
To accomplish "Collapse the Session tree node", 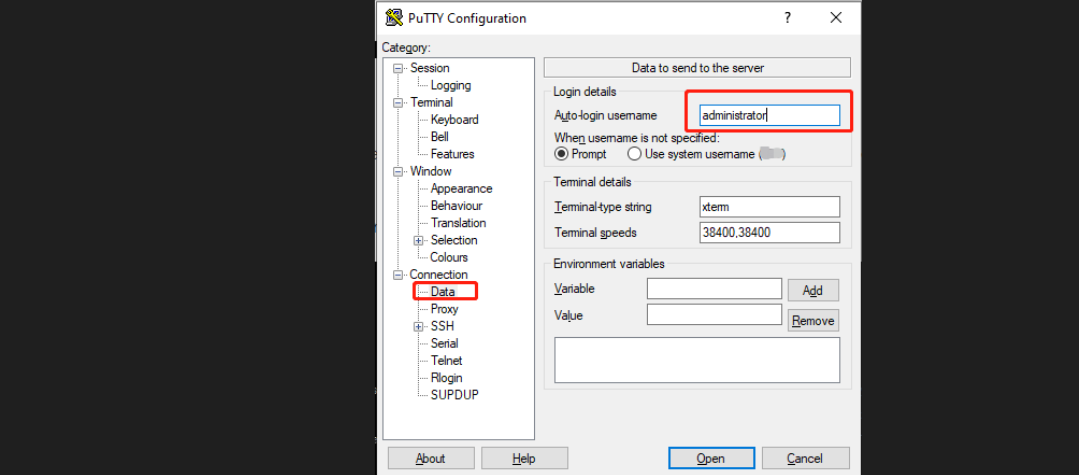I will 398,68.
